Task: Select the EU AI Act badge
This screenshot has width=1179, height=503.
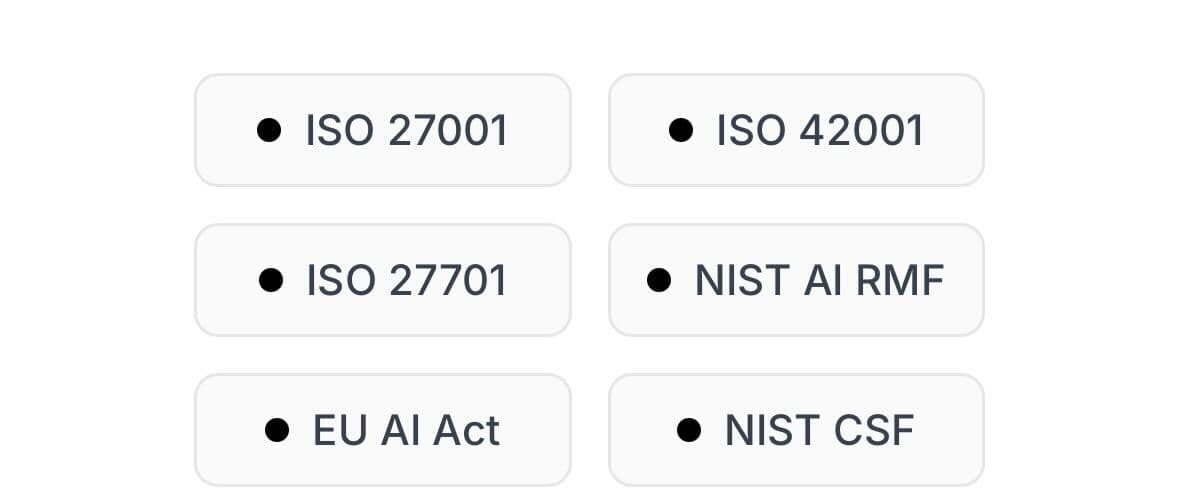Action: tap(383, 430)
